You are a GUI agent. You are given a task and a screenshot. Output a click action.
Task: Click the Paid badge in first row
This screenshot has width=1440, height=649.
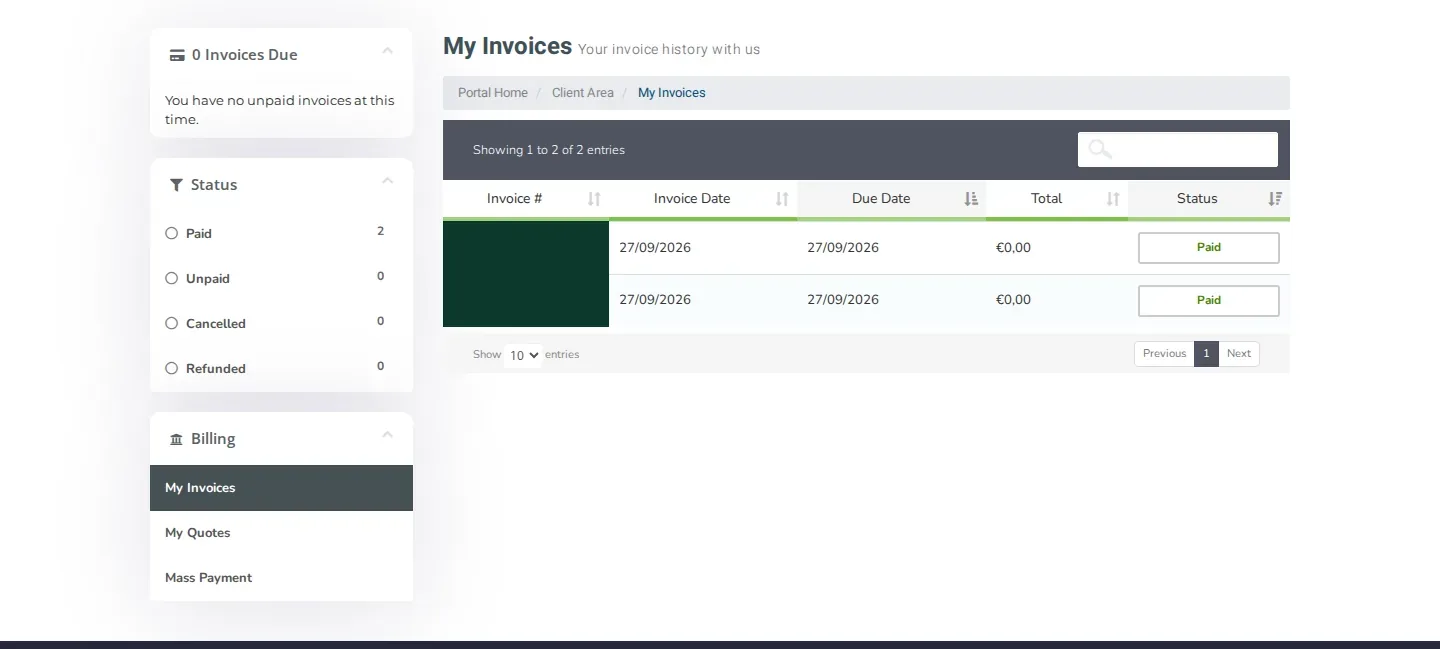pyautogui.click(x=1209, y=248)
